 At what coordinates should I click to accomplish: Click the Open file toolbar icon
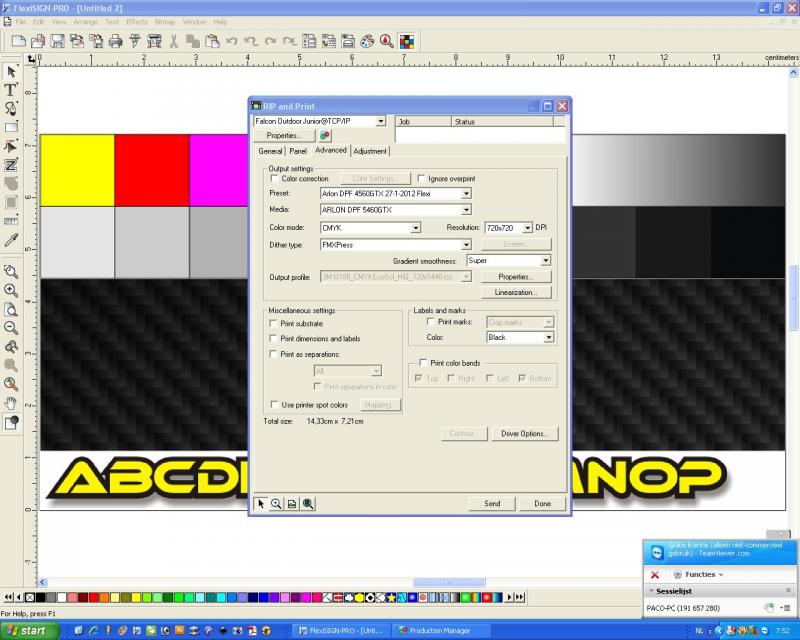[x=38, y=41]
